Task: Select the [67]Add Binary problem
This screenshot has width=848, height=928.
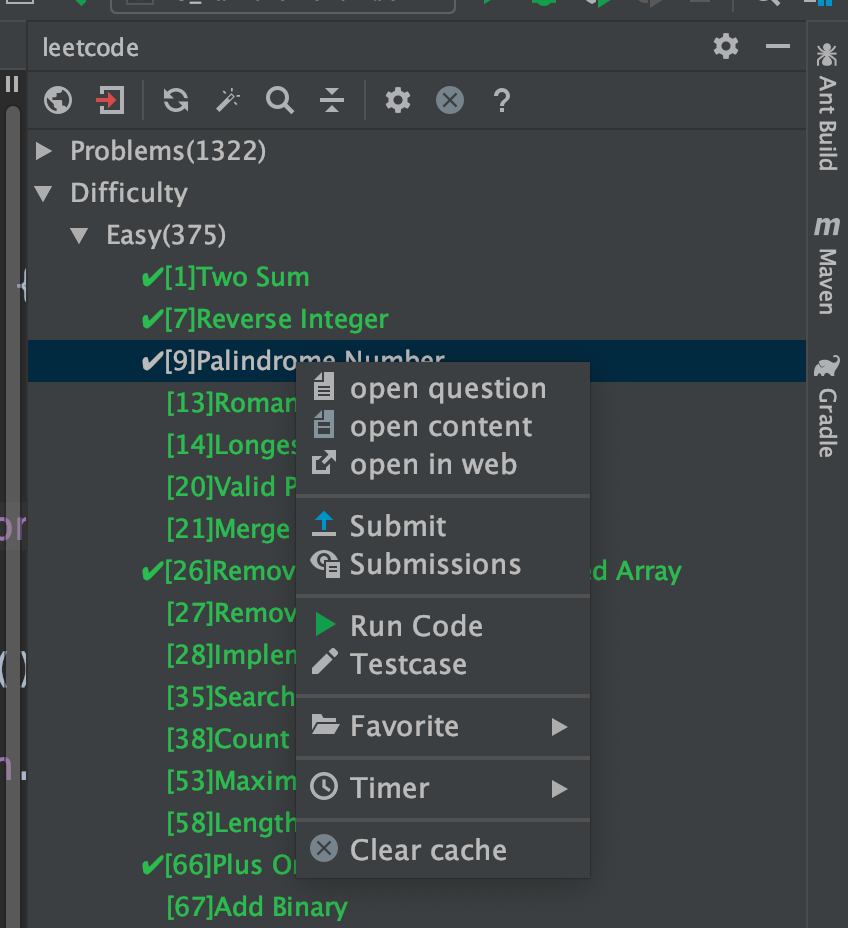Action: (x=256, y=906)
